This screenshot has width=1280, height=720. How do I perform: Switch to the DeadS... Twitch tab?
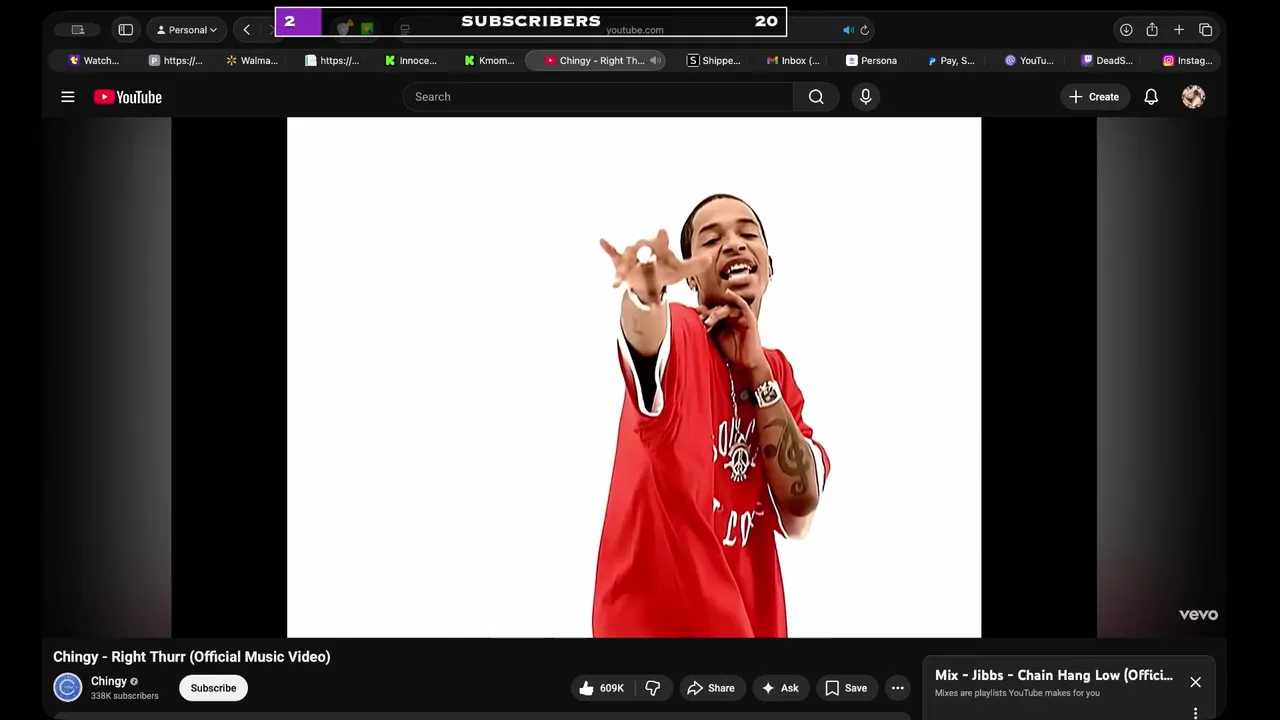tap(1108, 61)
